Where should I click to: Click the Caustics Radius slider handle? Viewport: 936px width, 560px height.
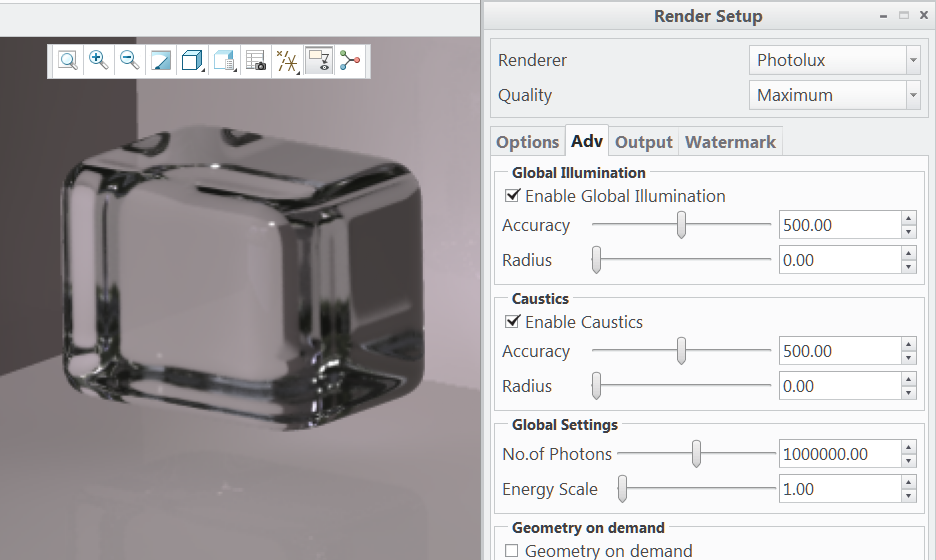click(x=596, y=386)
